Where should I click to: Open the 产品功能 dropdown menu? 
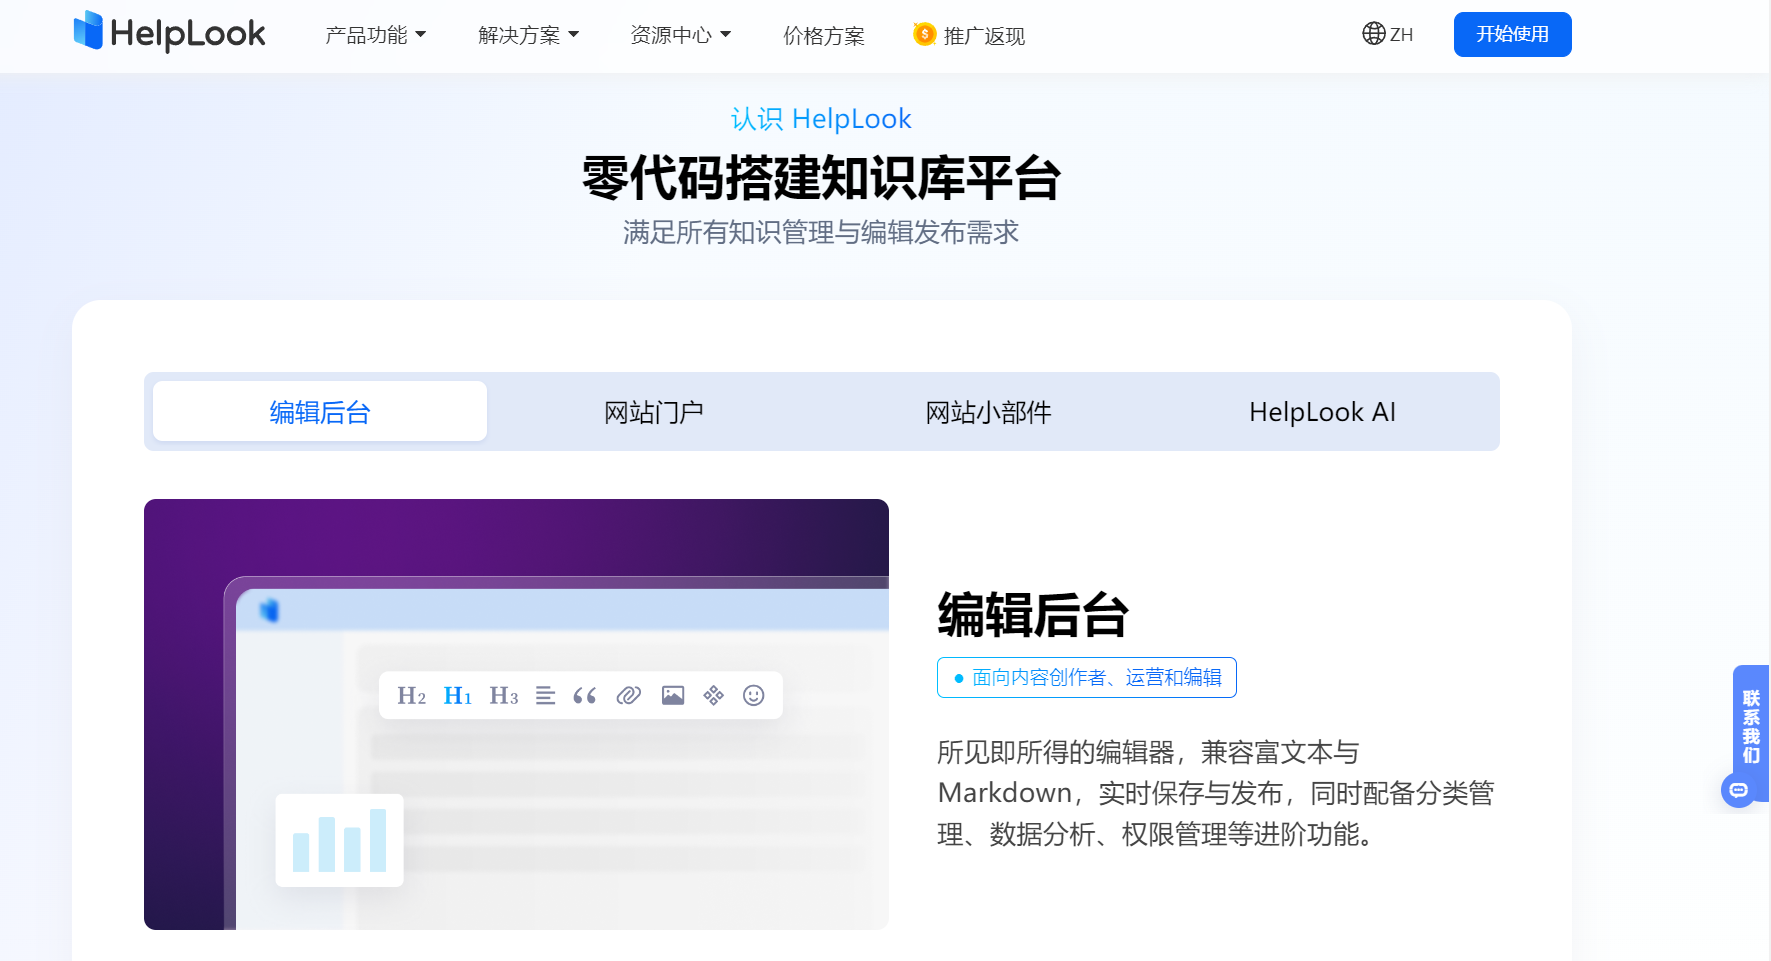(x=375, y=36)
